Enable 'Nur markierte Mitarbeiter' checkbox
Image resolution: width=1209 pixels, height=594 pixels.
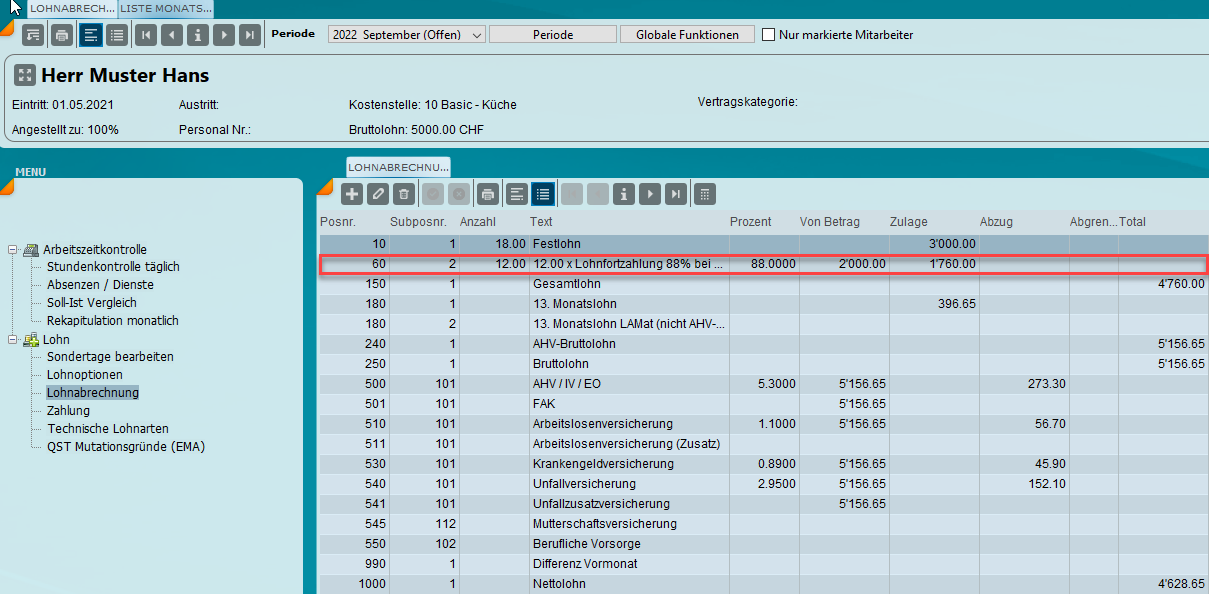pos(769,35)
